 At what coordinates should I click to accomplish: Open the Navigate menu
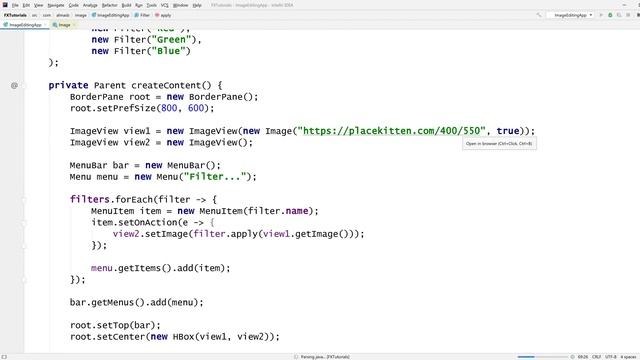[x=56, y=5]
